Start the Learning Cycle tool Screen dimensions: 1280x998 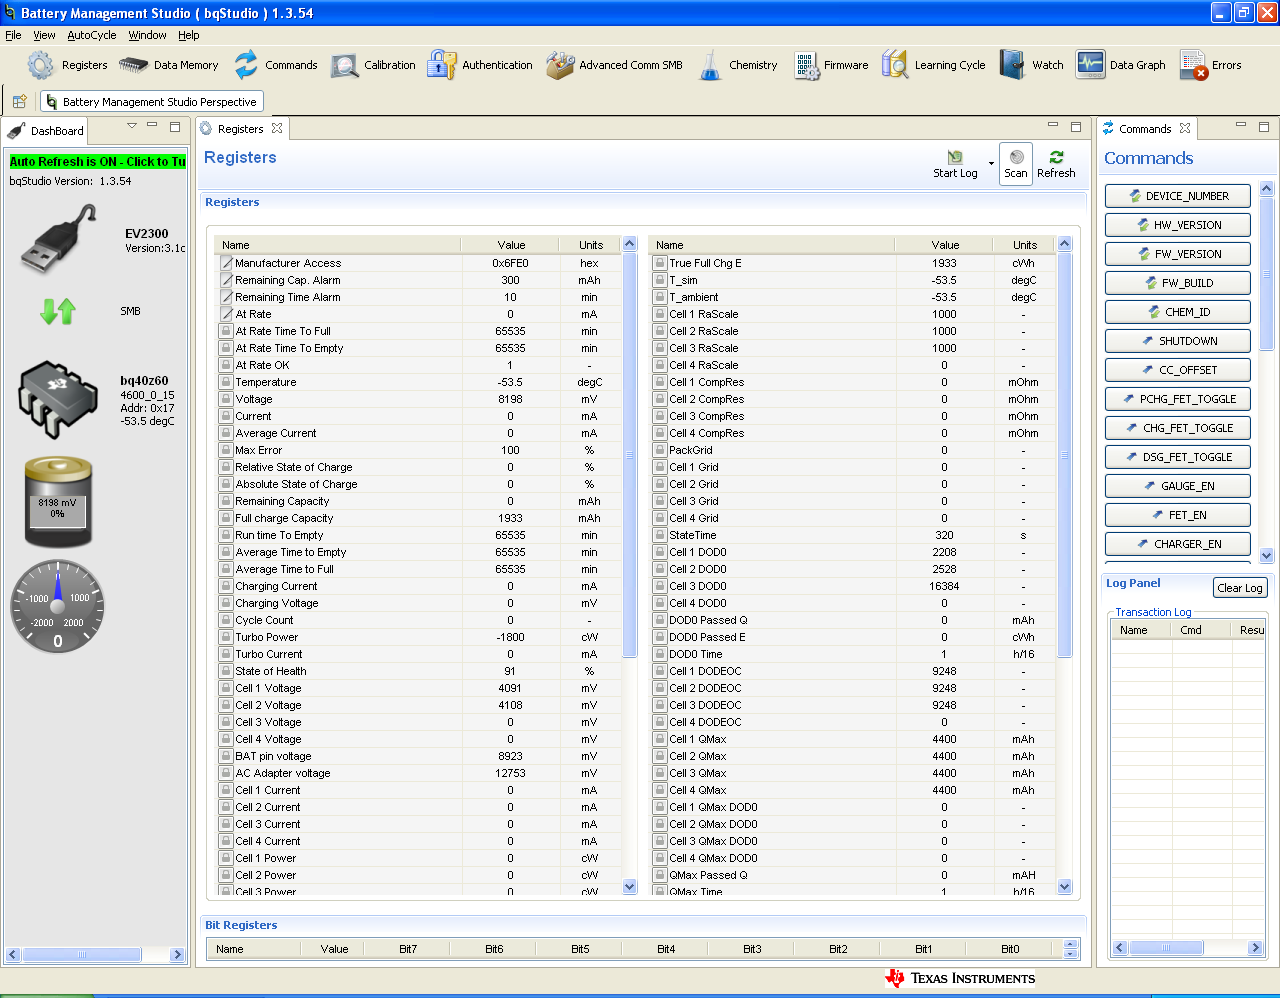click(x=933, y=65)
